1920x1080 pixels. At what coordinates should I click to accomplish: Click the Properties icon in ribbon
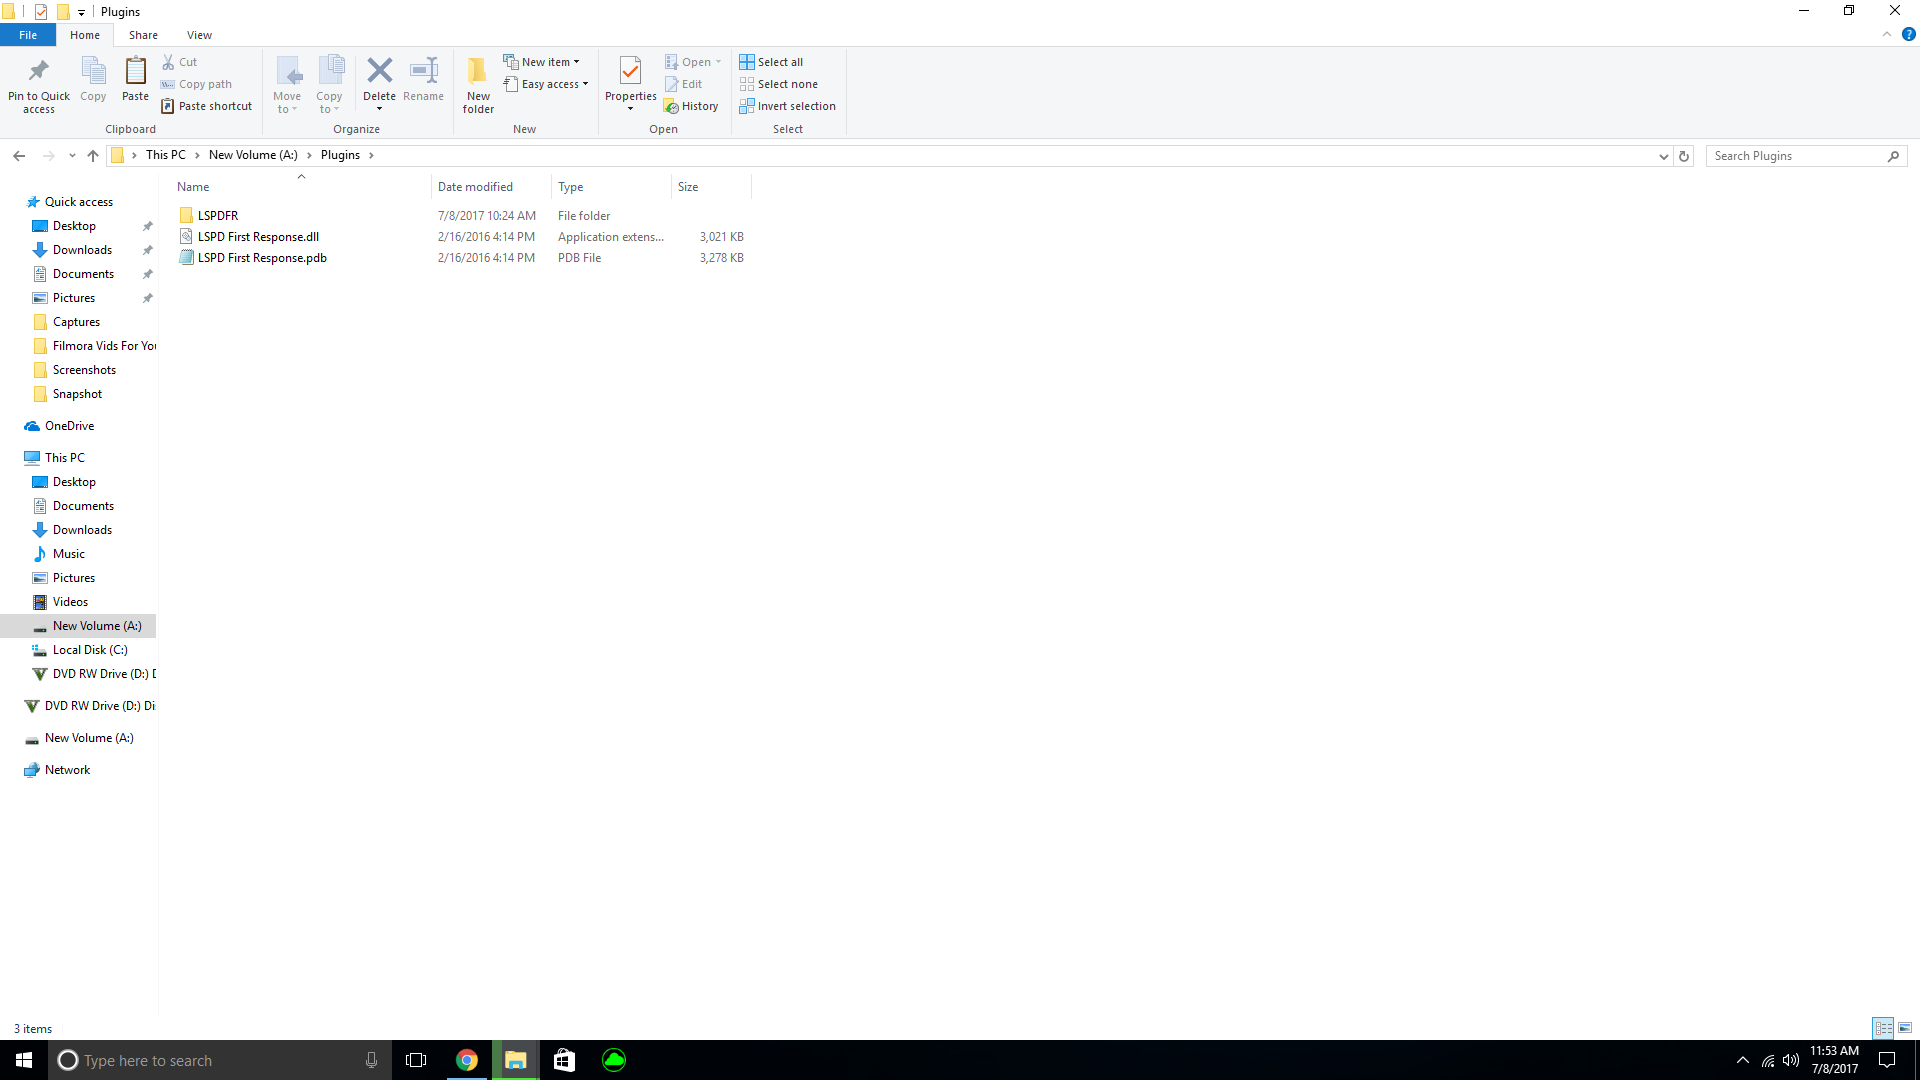[x=630, y=71]
